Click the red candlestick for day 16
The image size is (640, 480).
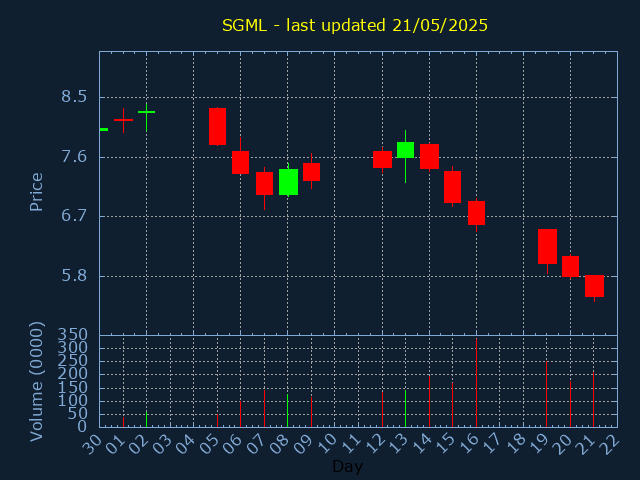[476, 213]
